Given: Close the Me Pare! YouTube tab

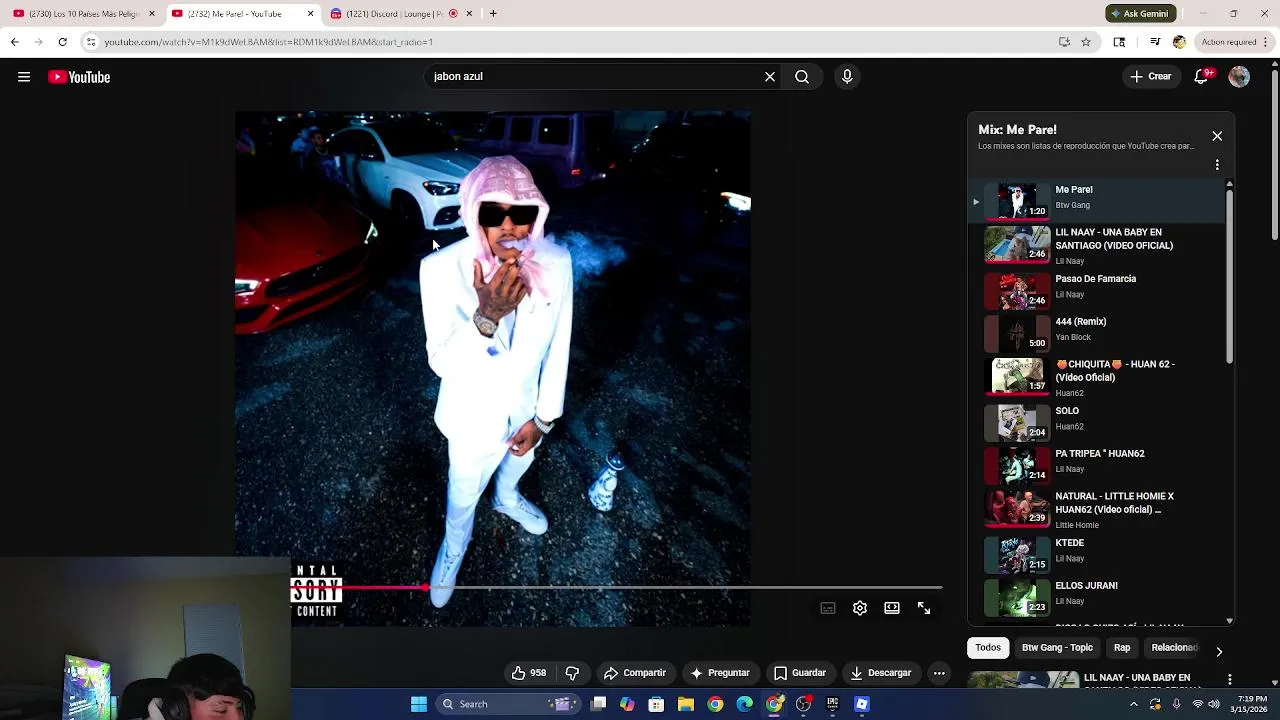Looking at the screenshot, I should [x=310, y=14].
